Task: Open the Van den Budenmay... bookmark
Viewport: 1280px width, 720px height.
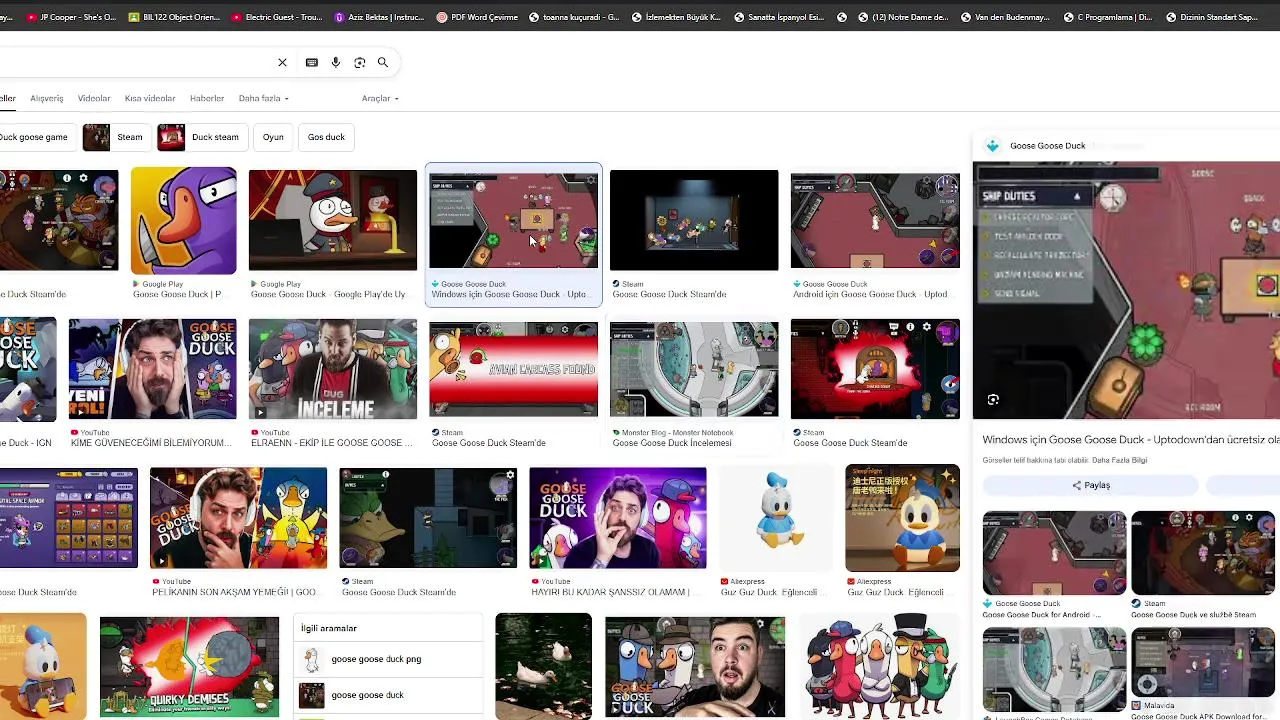Action: (1006, 17)
